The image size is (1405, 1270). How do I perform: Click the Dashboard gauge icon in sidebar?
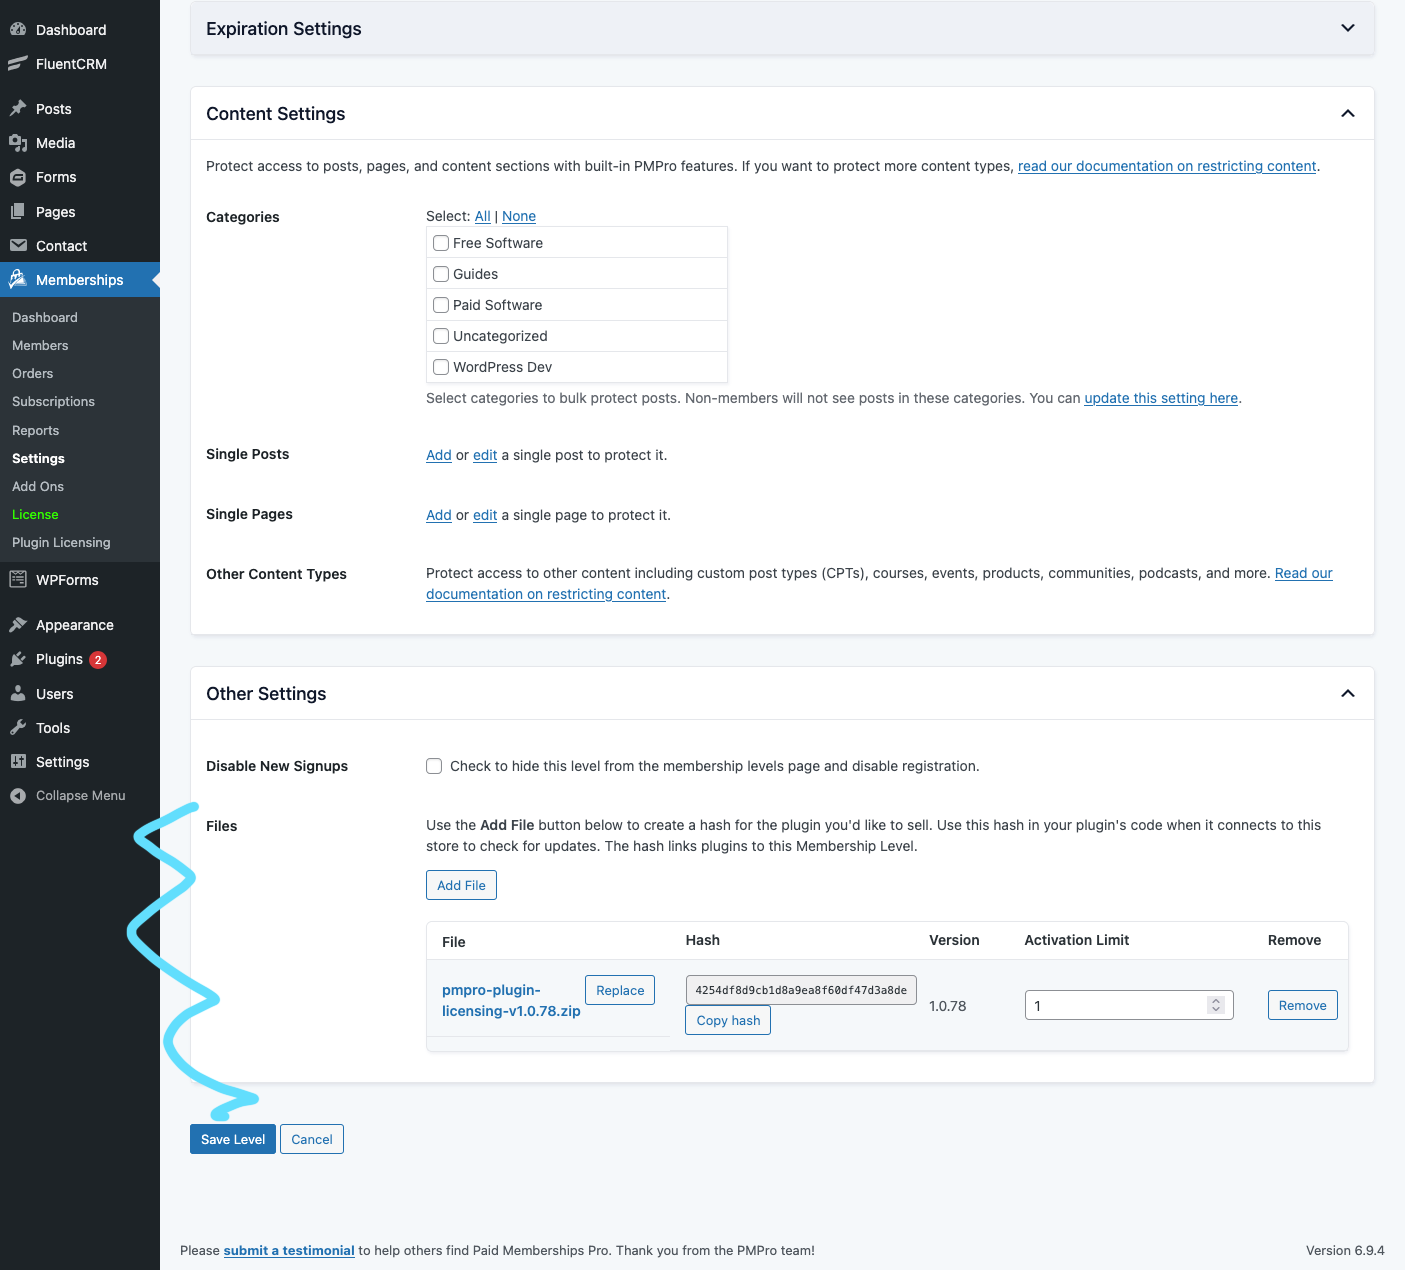(x=18, y=30)
